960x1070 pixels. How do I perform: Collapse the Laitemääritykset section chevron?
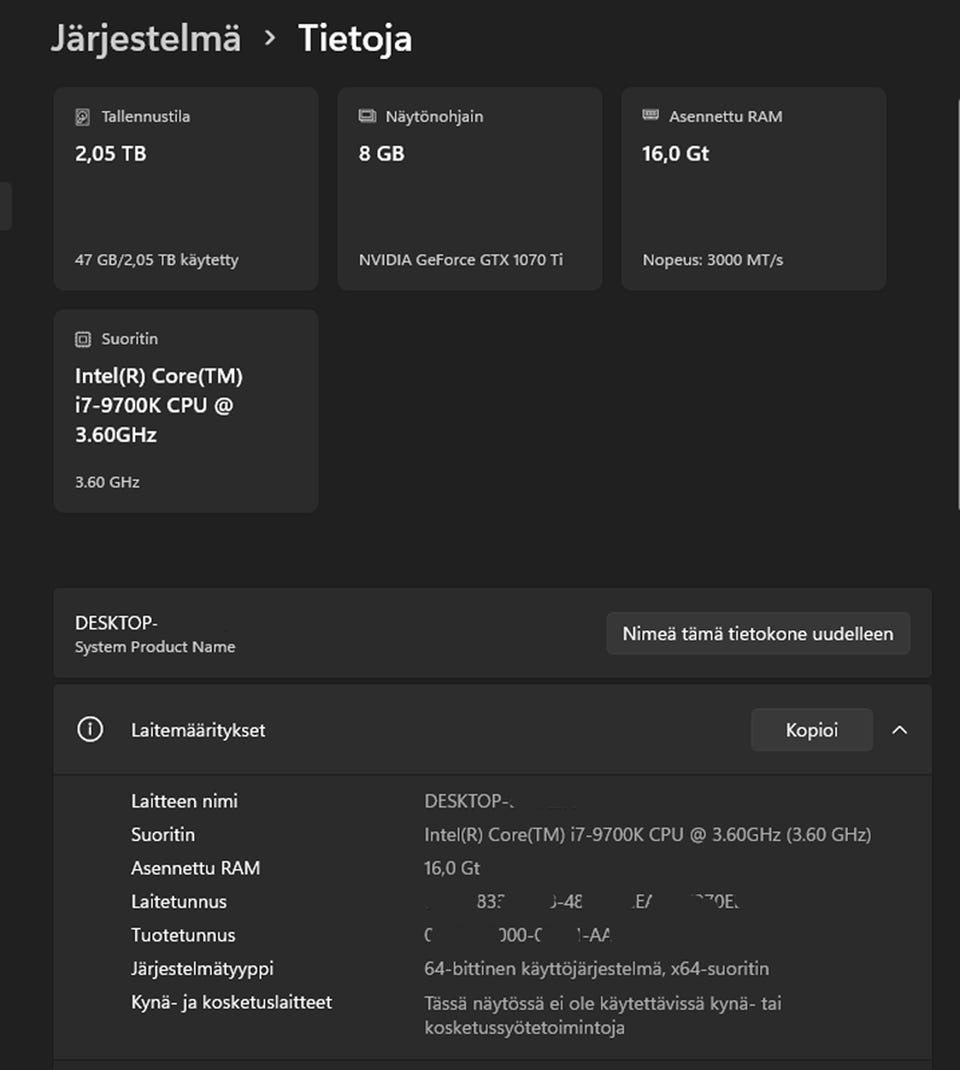click(x=899, y=730)
